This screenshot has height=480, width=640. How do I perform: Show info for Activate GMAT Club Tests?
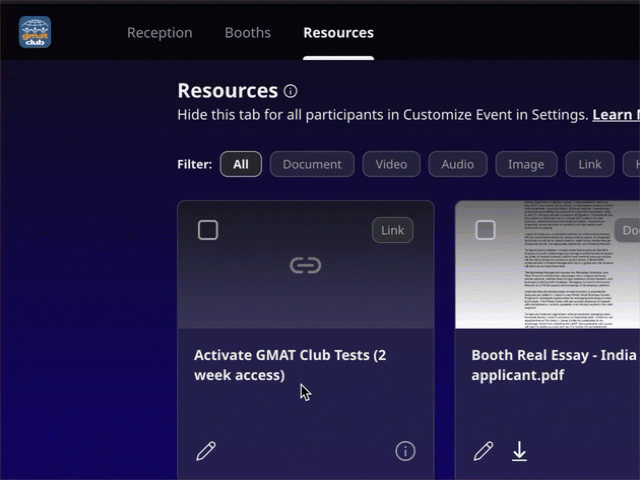tap(405, 451)
